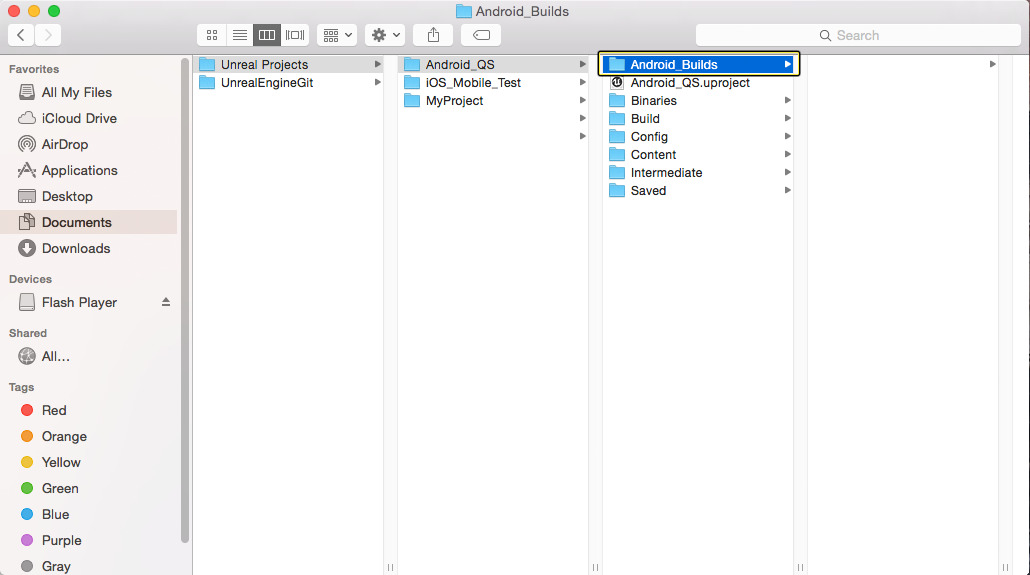
Task: Expand arrow next to Saved
Action: pyautogui.click(x=787, y=190)
